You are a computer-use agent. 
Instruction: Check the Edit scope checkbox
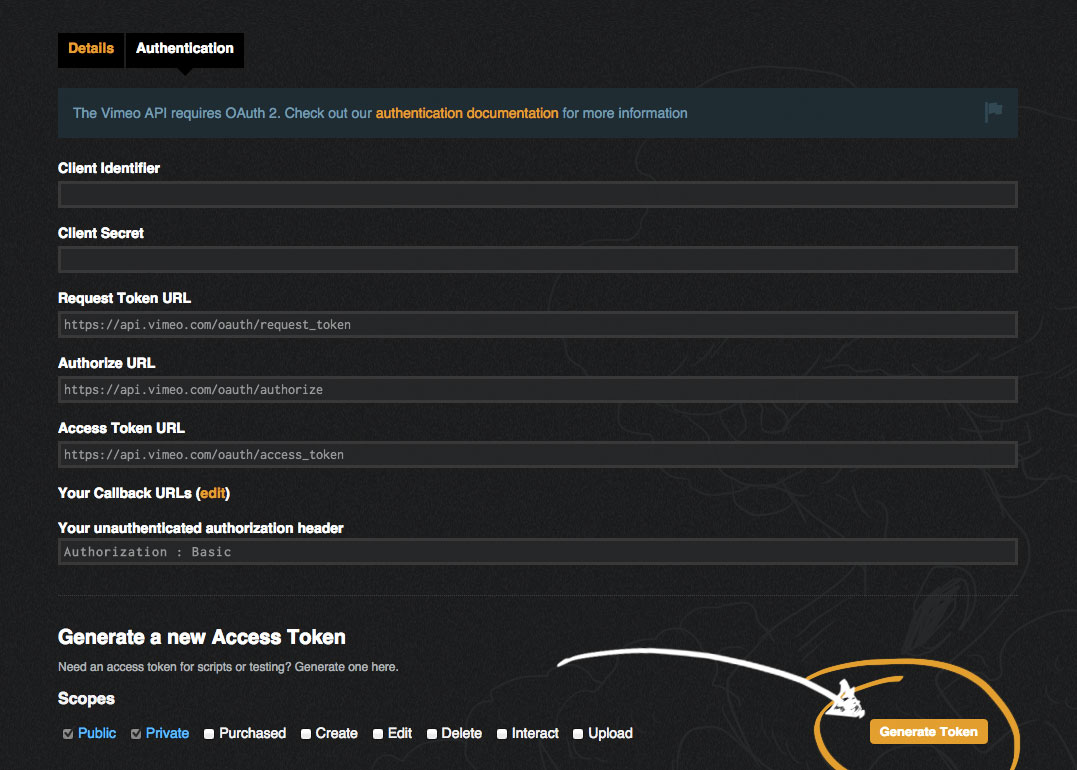point(378,734)
